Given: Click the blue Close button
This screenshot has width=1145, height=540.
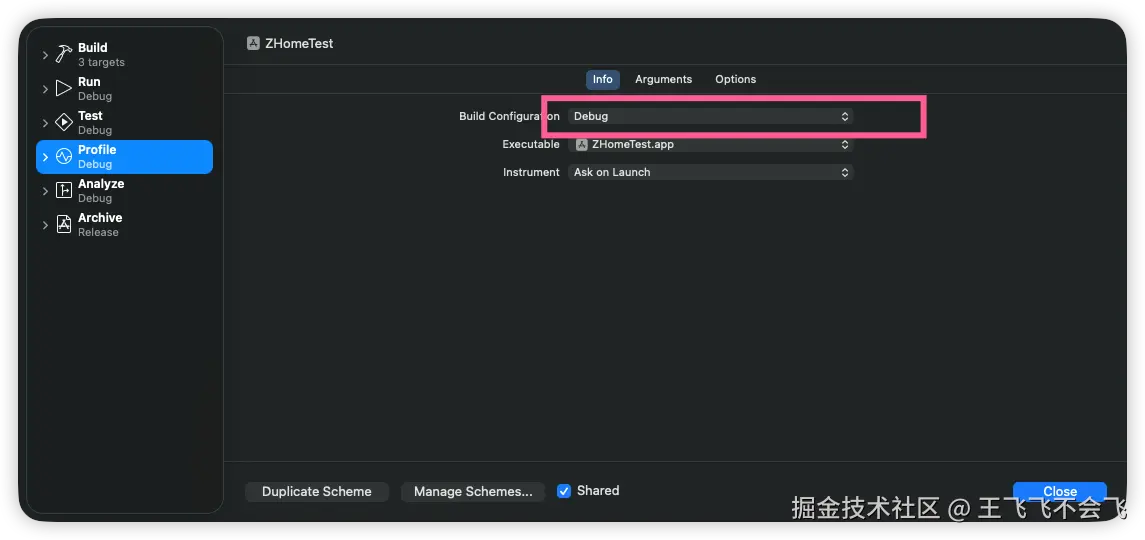Looking at the screenshot, I should pos(1060,492).
